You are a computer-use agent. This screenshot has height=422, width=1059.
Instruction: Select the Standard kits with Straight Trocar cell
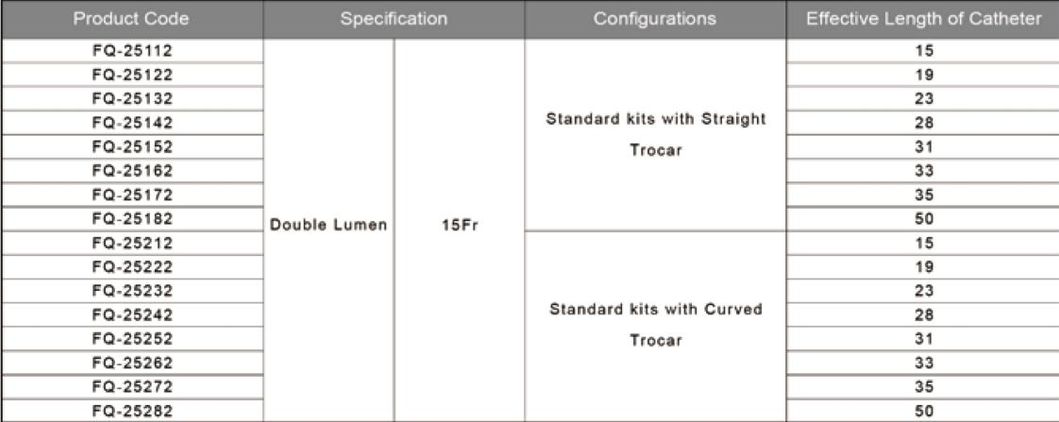tap(655, 134)
